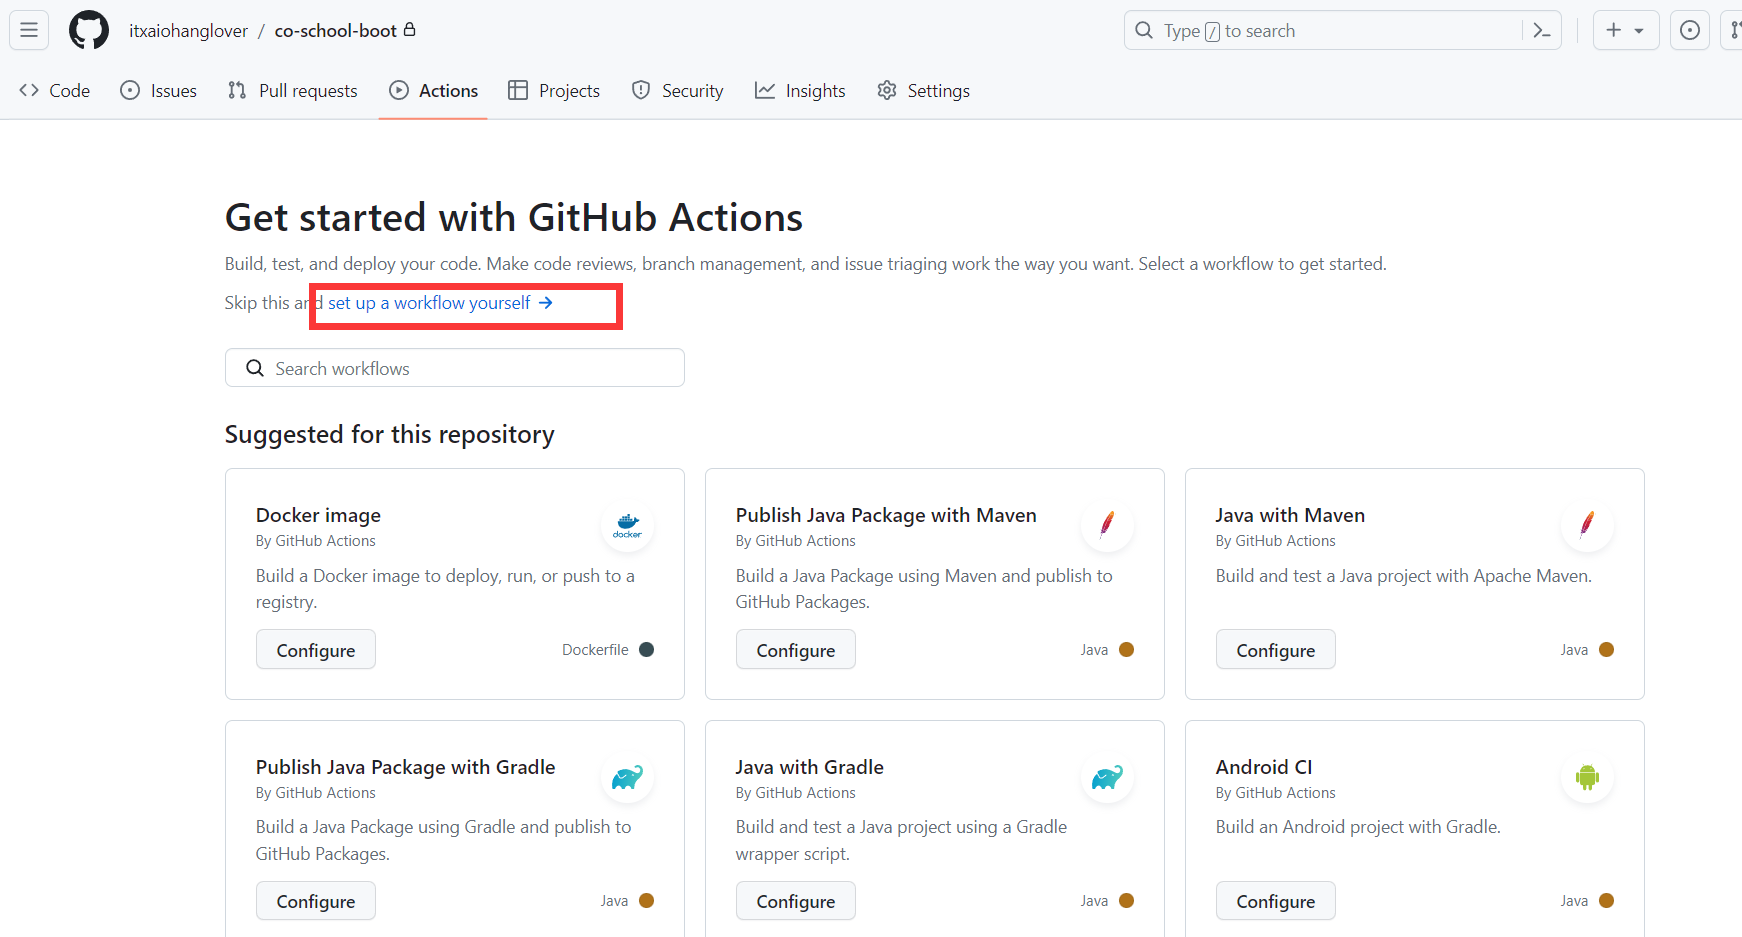The height and width of the screenshot is (937, 1742).
Task: Open the hamburger navigation menu
Action: [x=29, y=30]
